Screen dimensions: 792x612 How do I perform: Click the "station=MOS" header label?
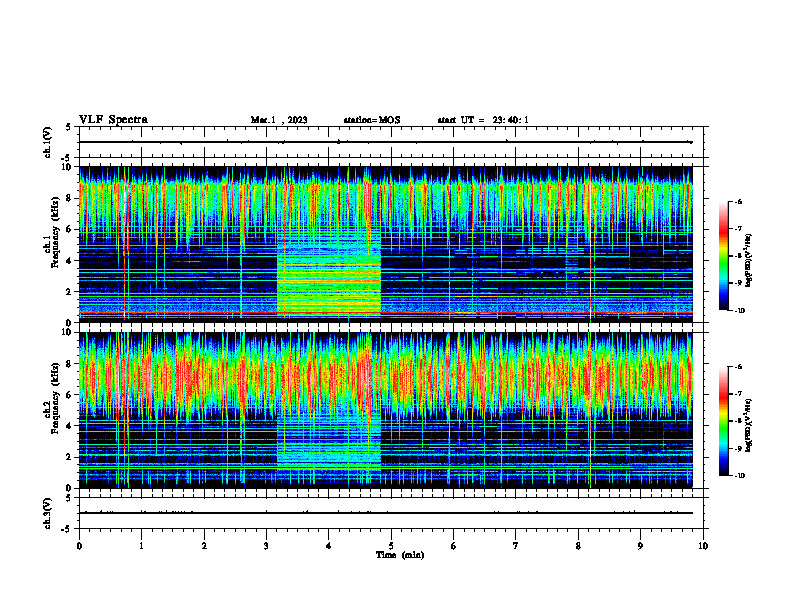[x=372, y=120]
